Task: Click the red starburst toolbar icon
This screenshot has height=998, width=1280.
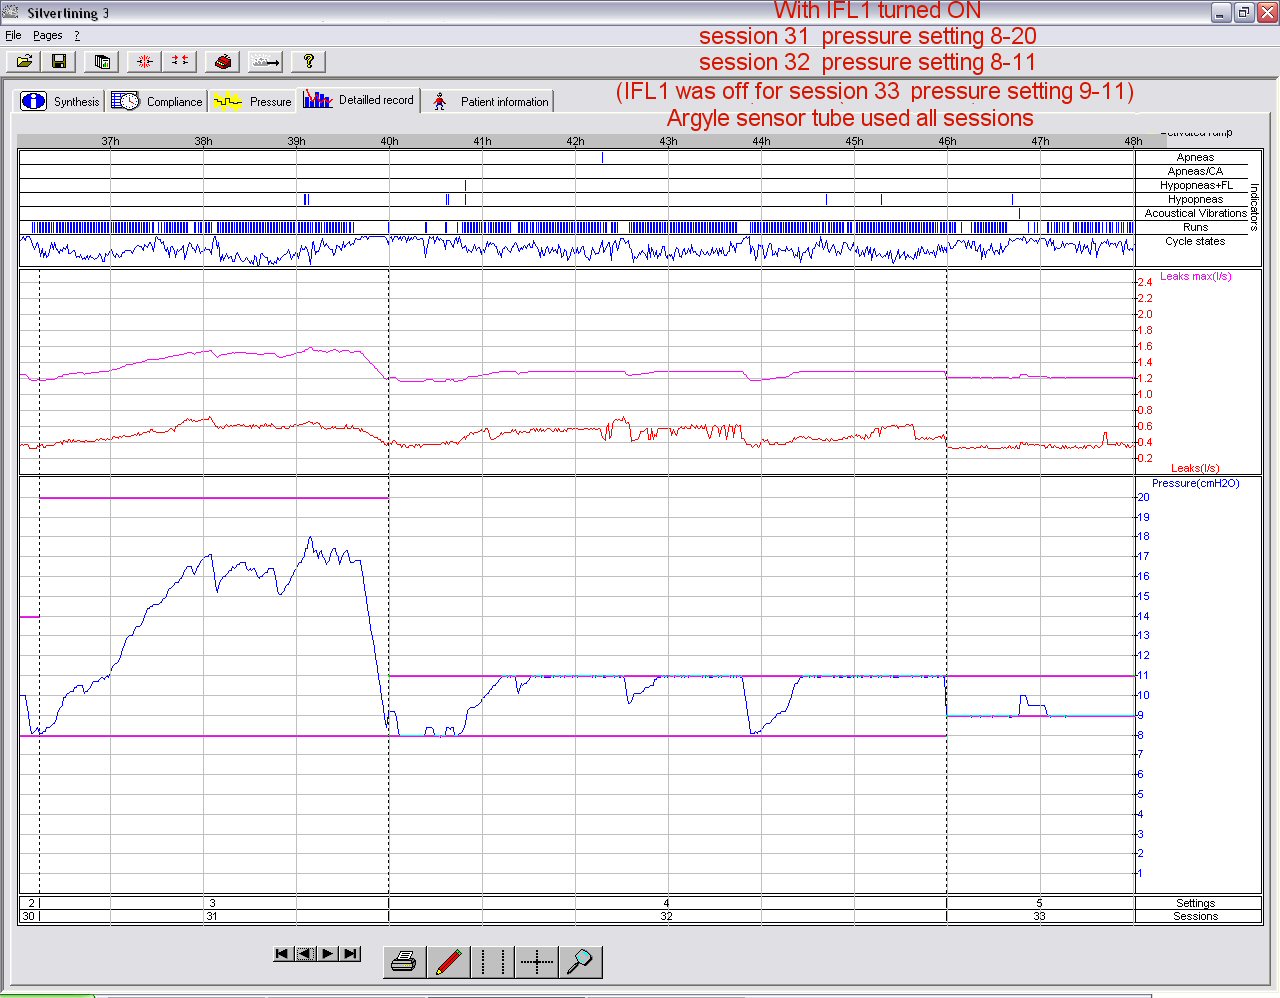Action: [x=144, y=61]
